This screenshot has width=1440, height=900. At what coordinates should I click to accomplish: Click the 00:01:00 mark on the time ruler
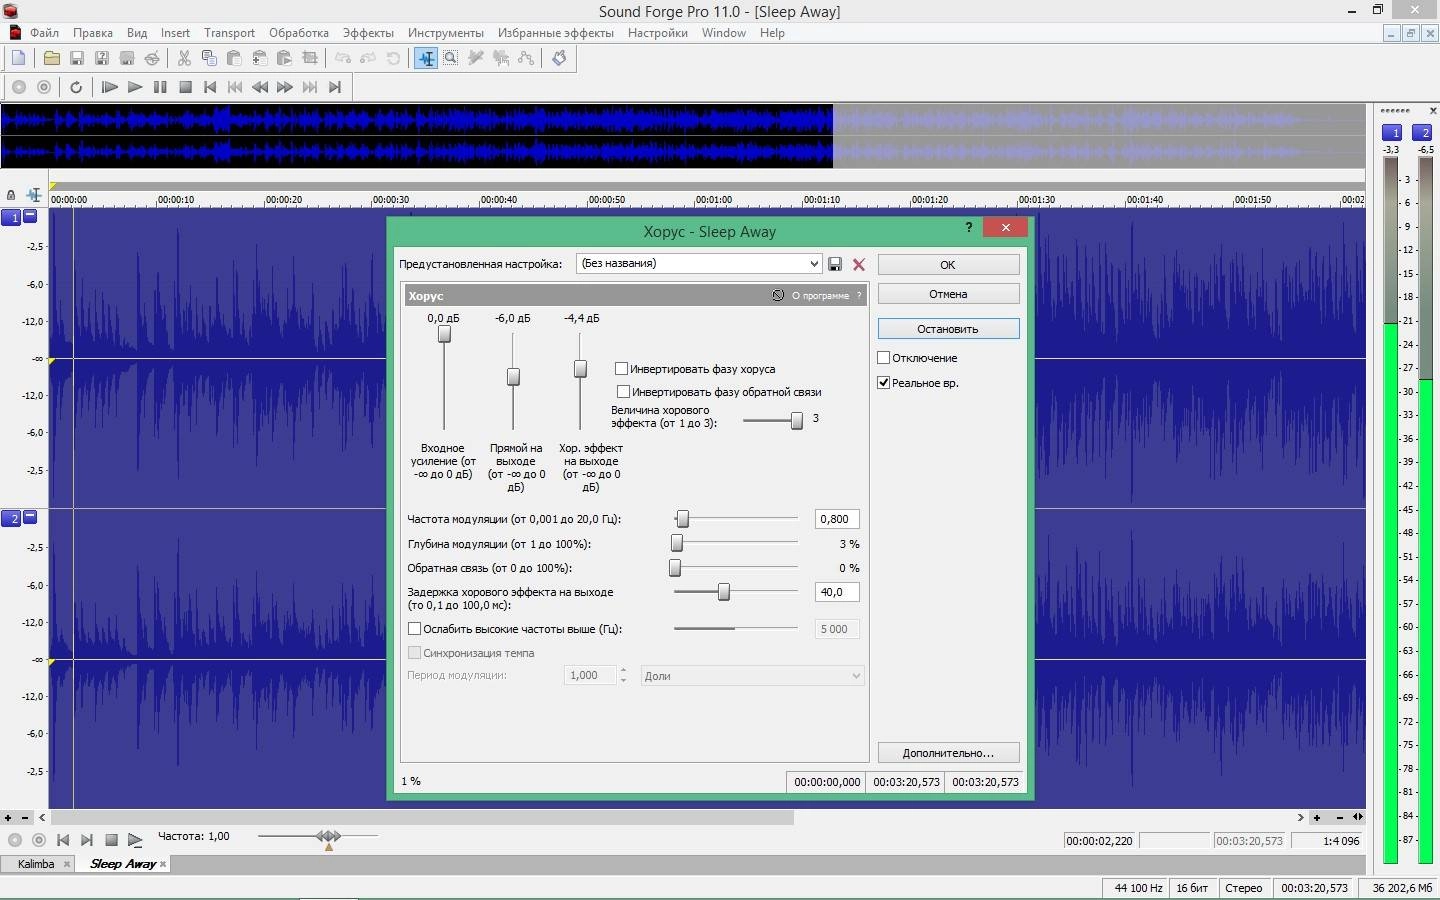tap(713, 200)
